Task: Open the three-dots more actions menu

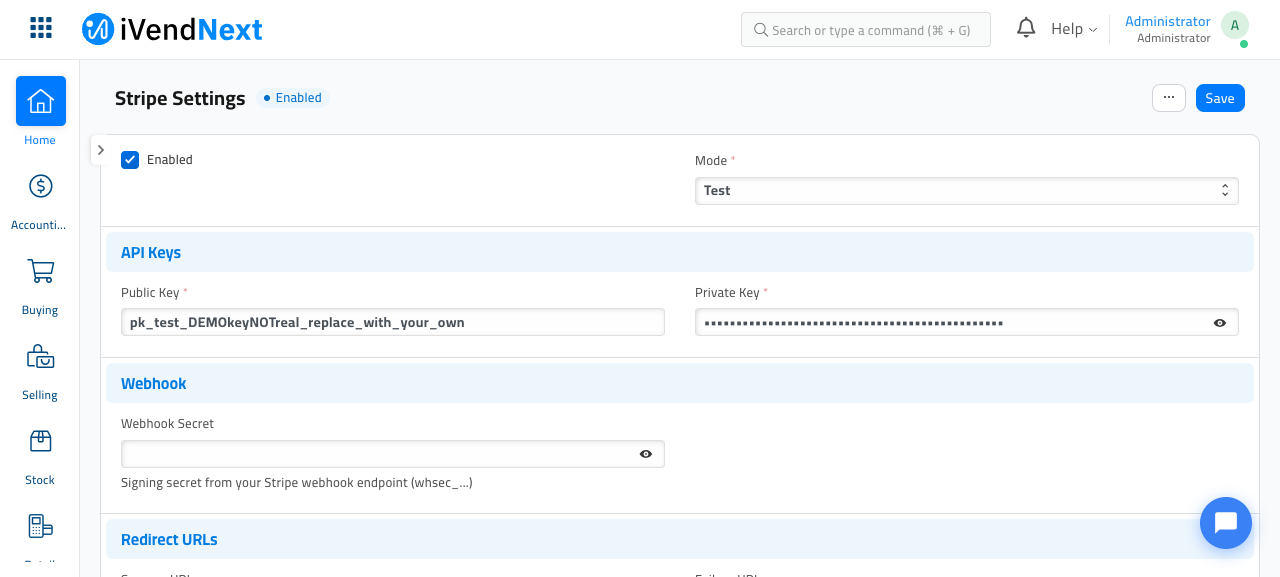Action: (1169, 98)
